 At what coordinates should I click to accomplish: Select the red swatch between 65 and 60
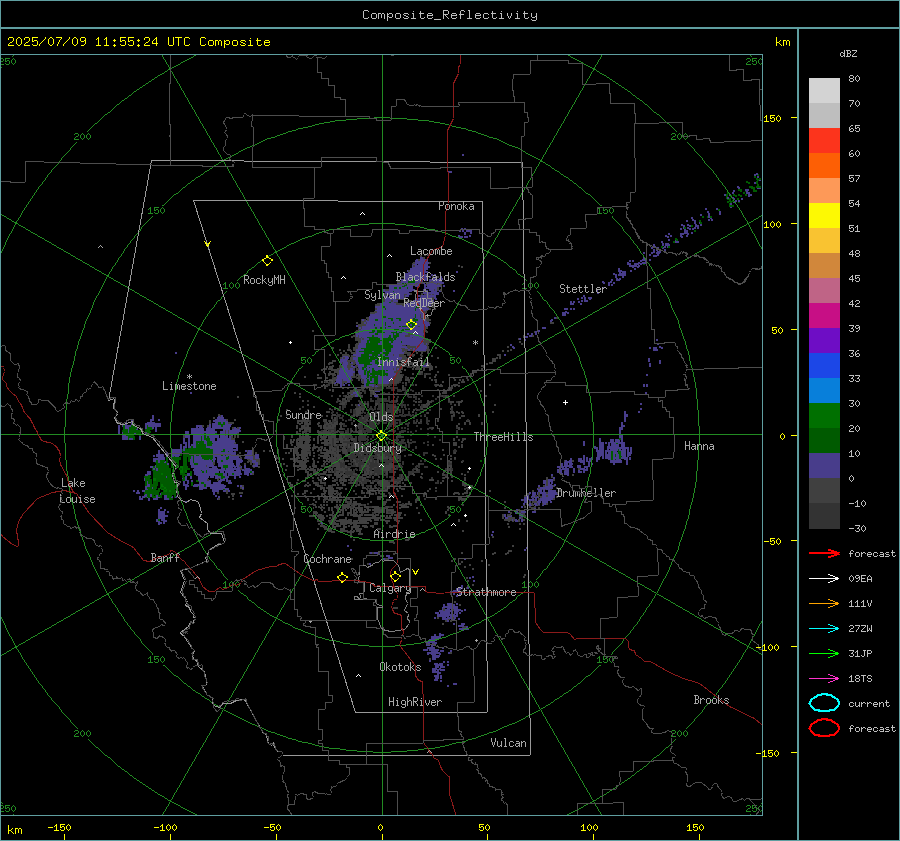824,141
